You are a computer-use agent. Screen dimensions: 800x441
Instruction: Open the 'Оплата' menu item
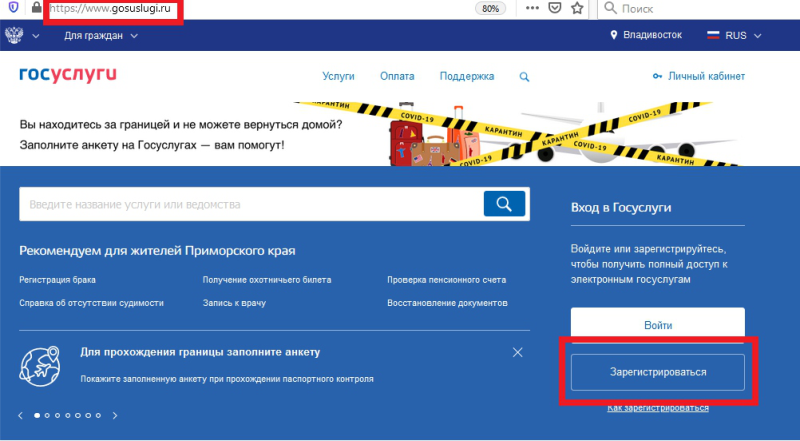396,76
